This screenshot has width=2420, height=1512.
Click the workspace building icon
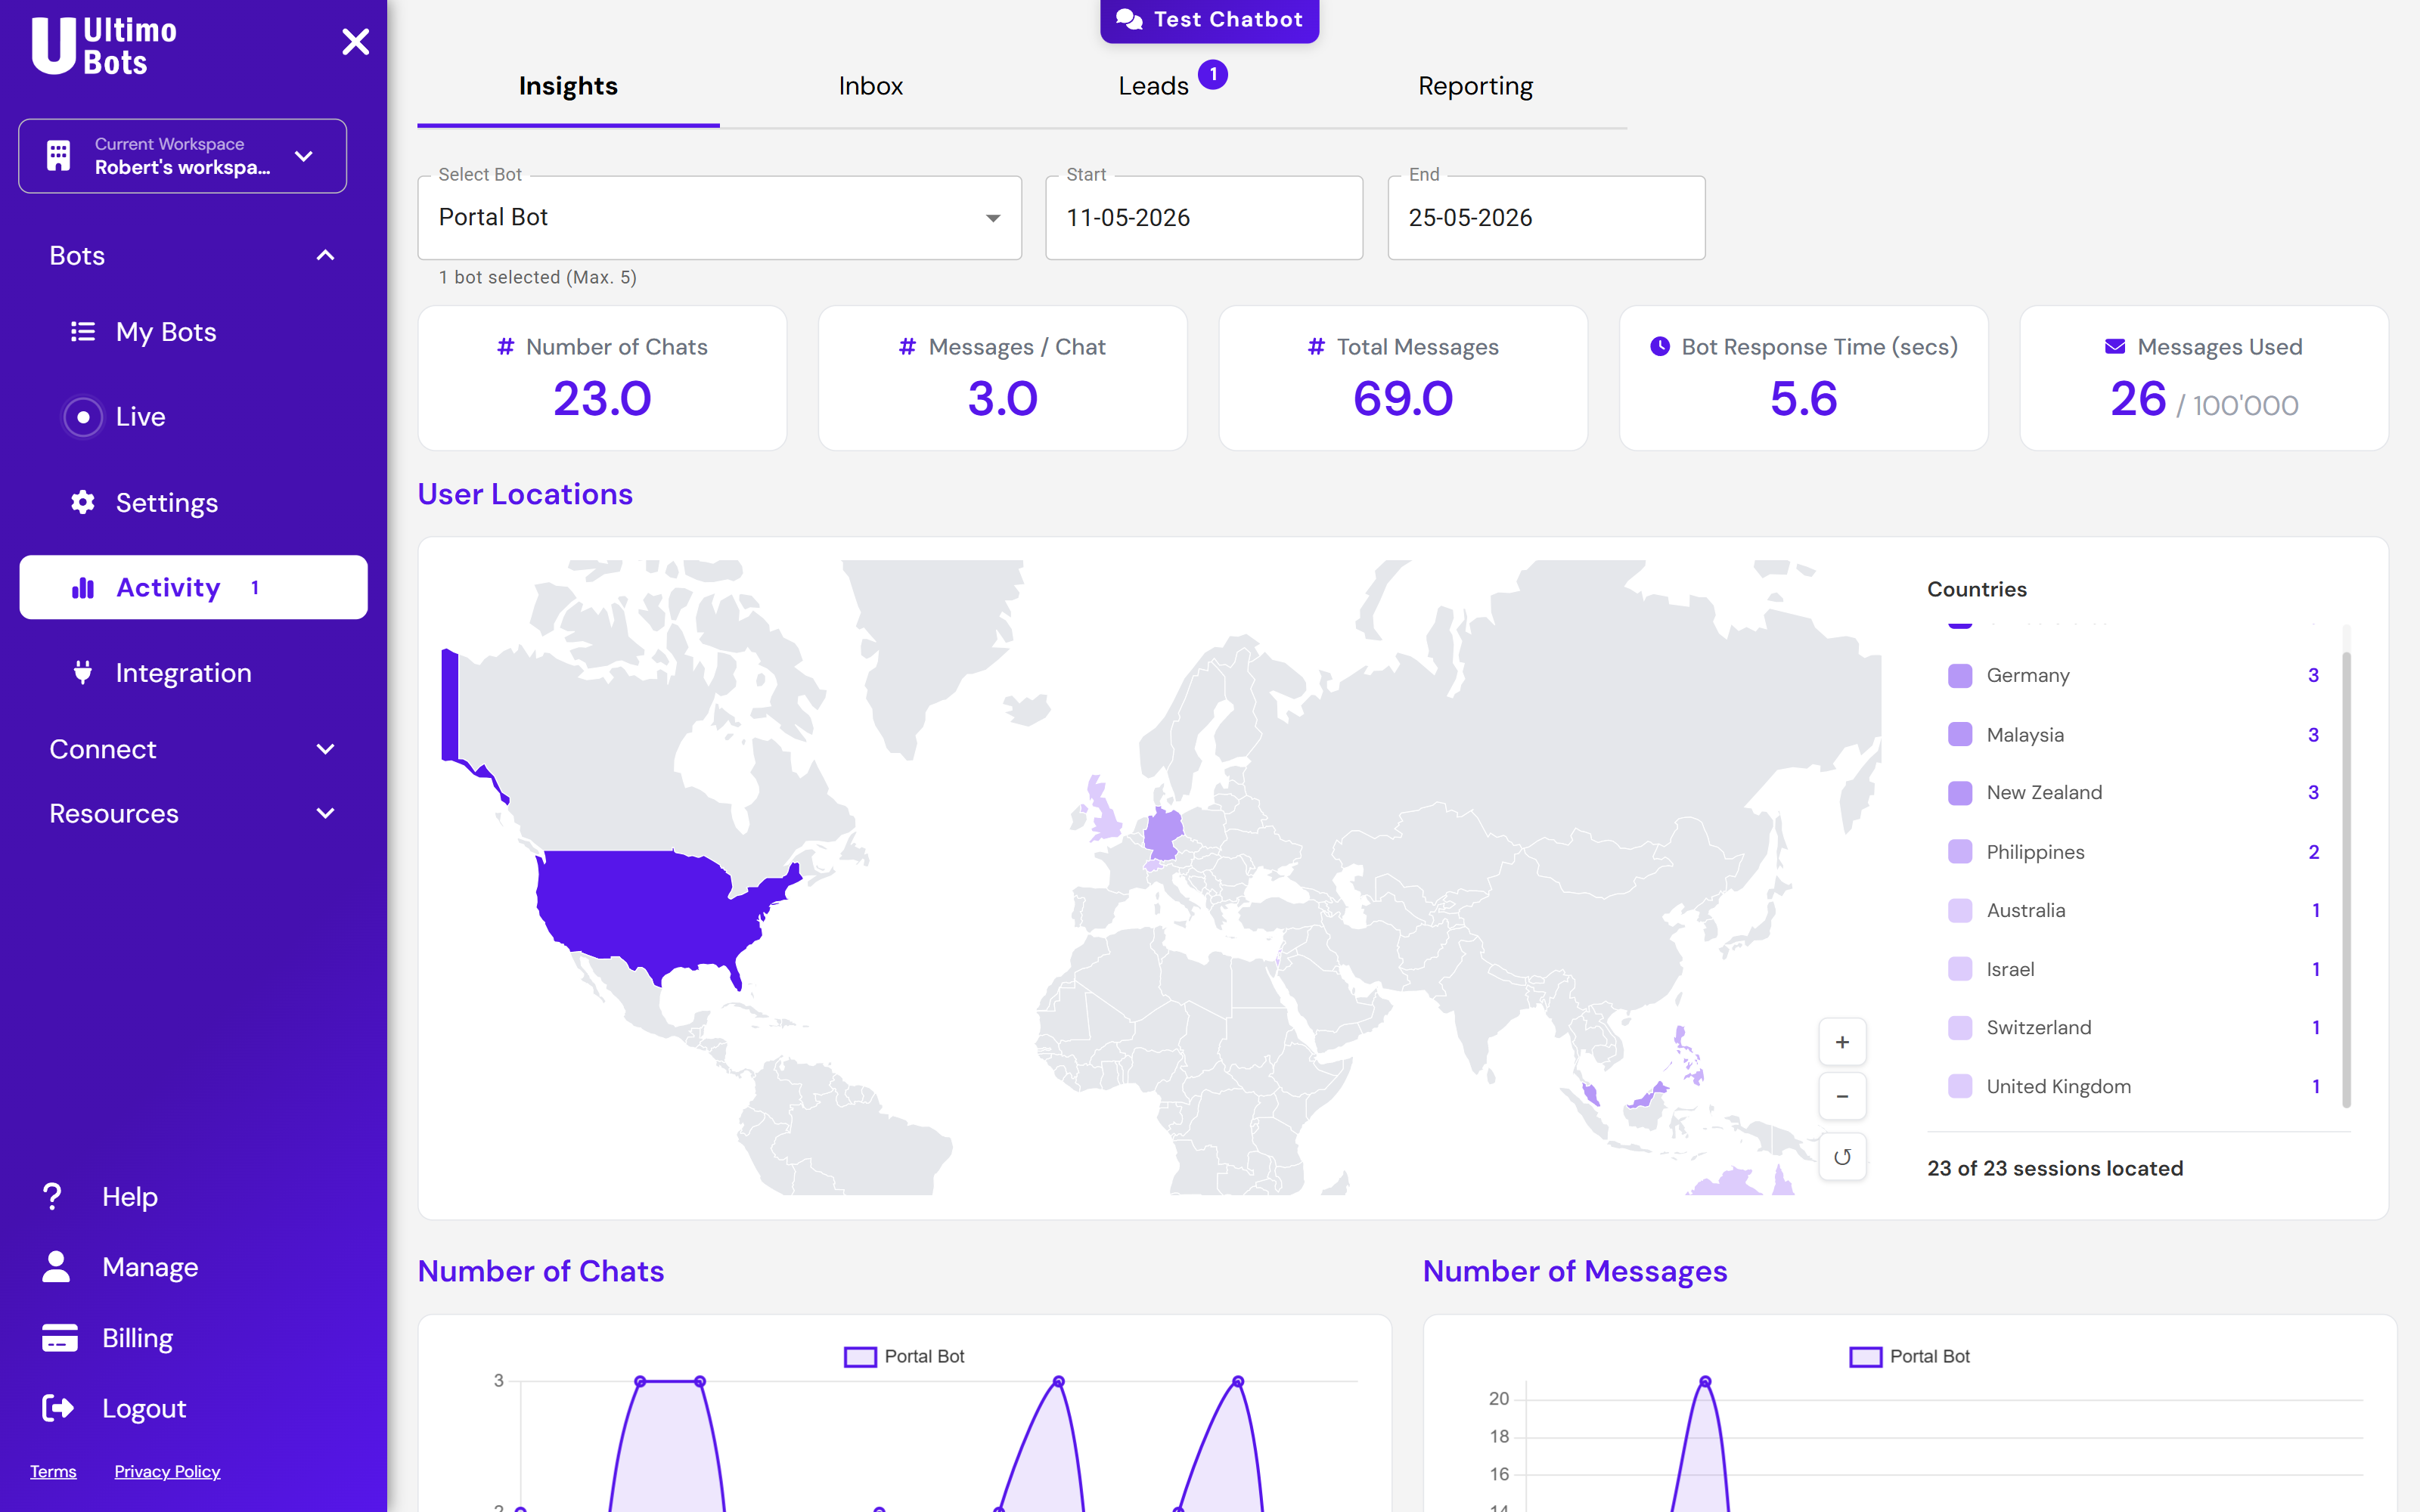(x=59, y=155)
